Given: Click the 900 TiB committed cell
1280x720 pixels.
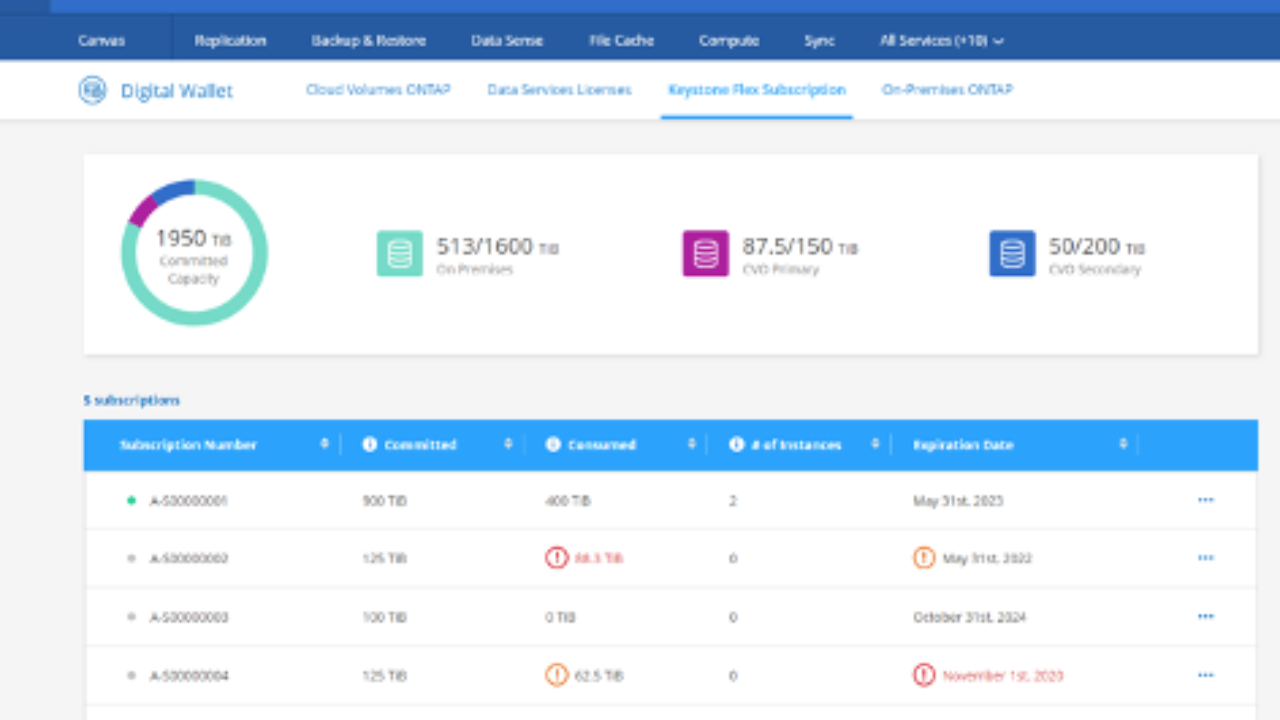Looking at the screenshot, I should point(384,500).
